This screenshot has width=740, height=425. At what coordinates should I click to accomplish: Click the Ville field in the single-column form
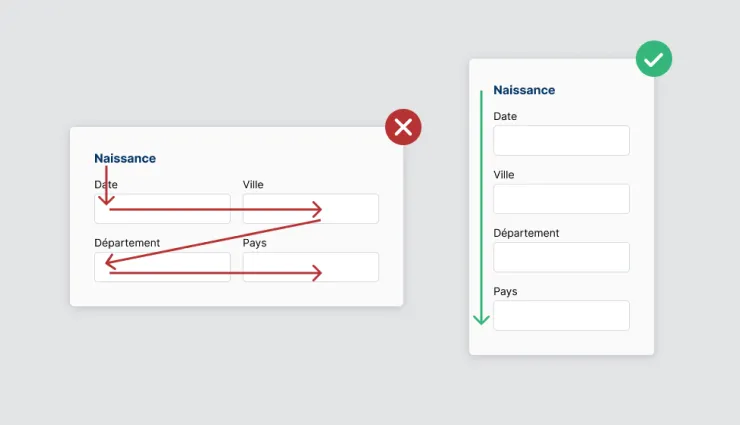(561, 199)
